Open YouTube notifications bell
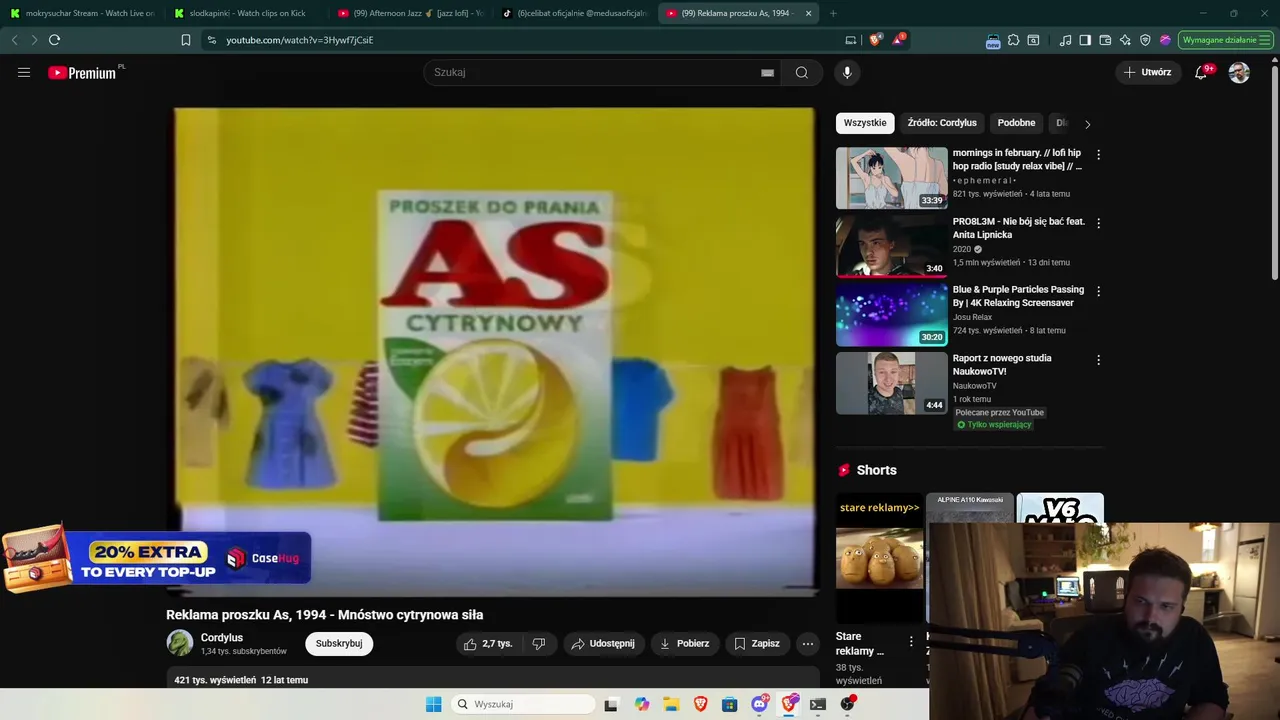Viewport: 1280px width, 720px height. [1201, 72]
